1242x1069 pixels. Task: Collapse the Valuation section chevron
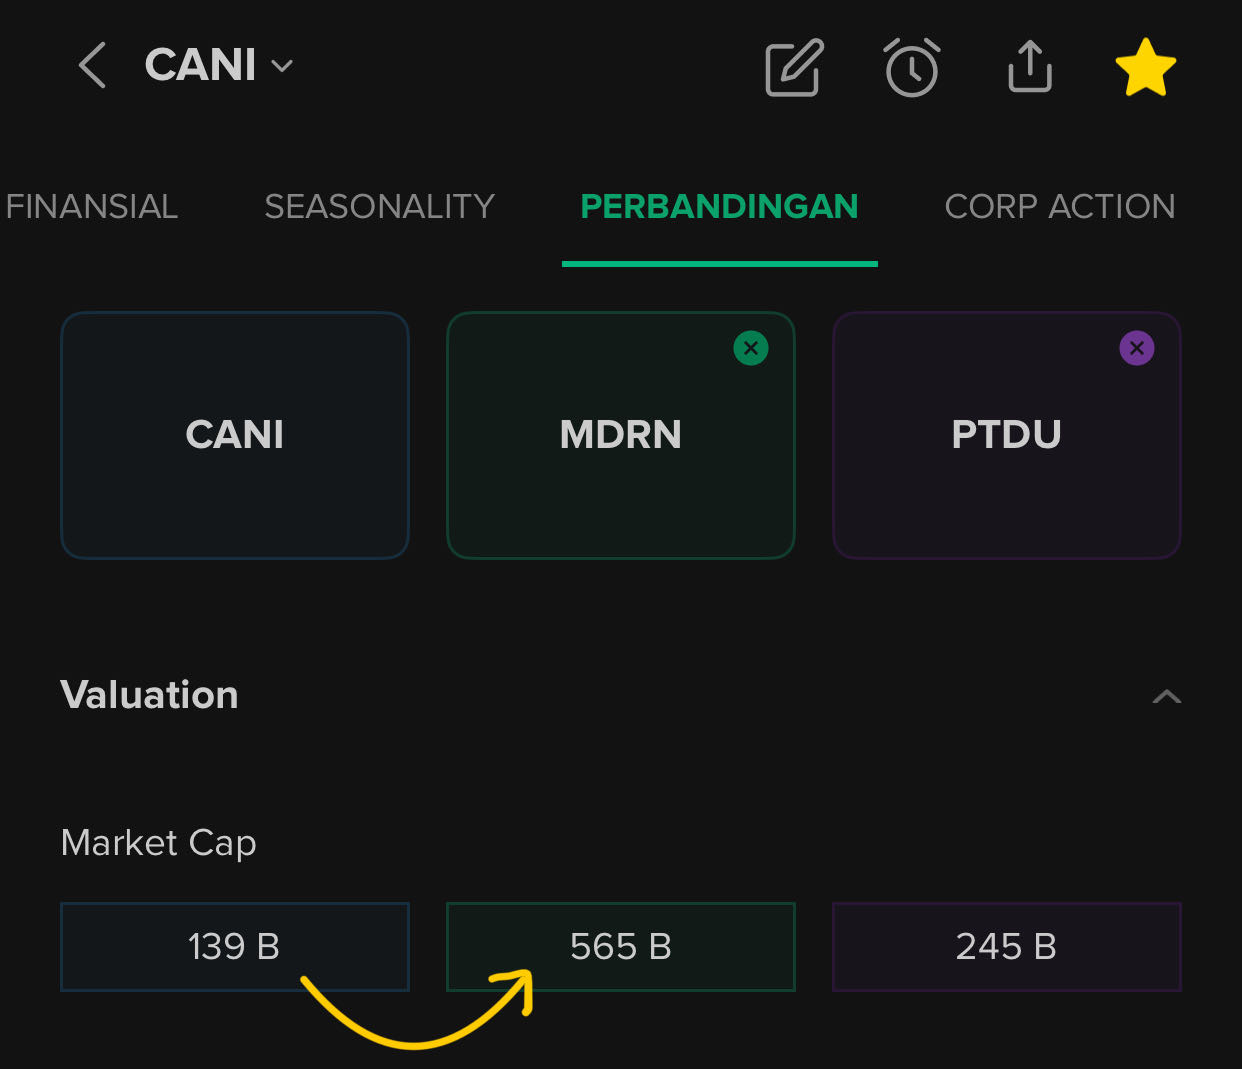point(1167,696)
